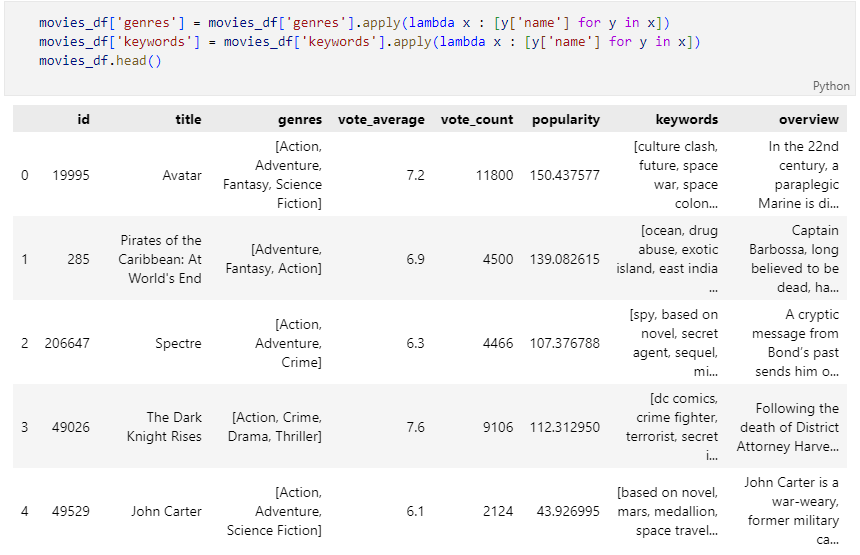The width and height of the screenshot is (860, 555).
Task: Click the 'vote_average' column header
Action: [x=381, y=120]
